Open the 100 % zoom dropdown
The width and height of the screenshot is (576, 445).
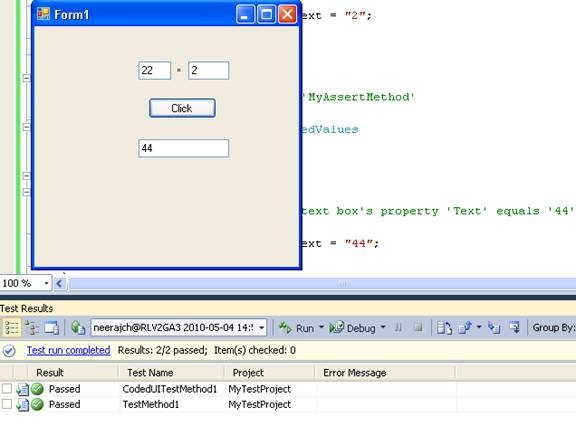click(46, 283)
